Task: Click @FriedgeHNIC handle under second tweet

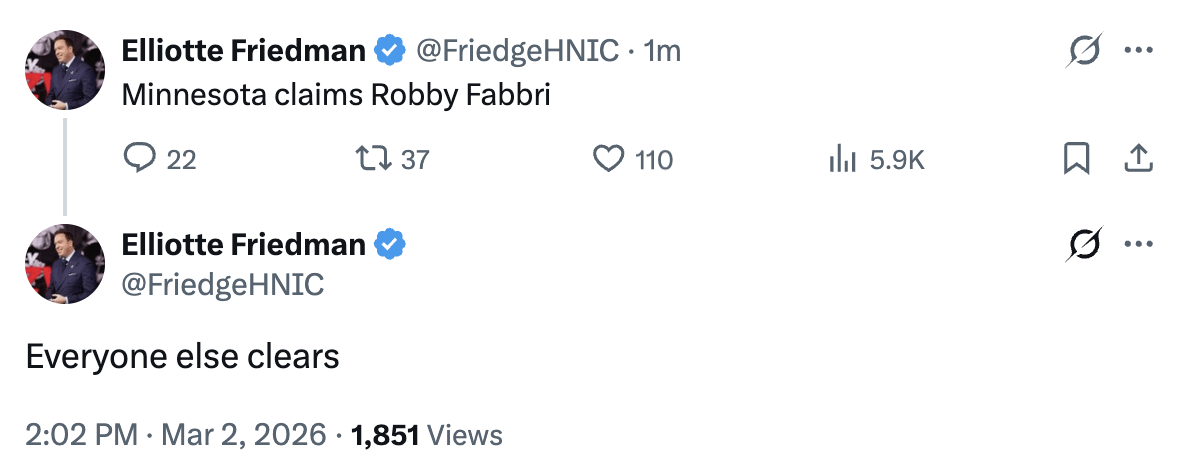Action: coord(222,284)
